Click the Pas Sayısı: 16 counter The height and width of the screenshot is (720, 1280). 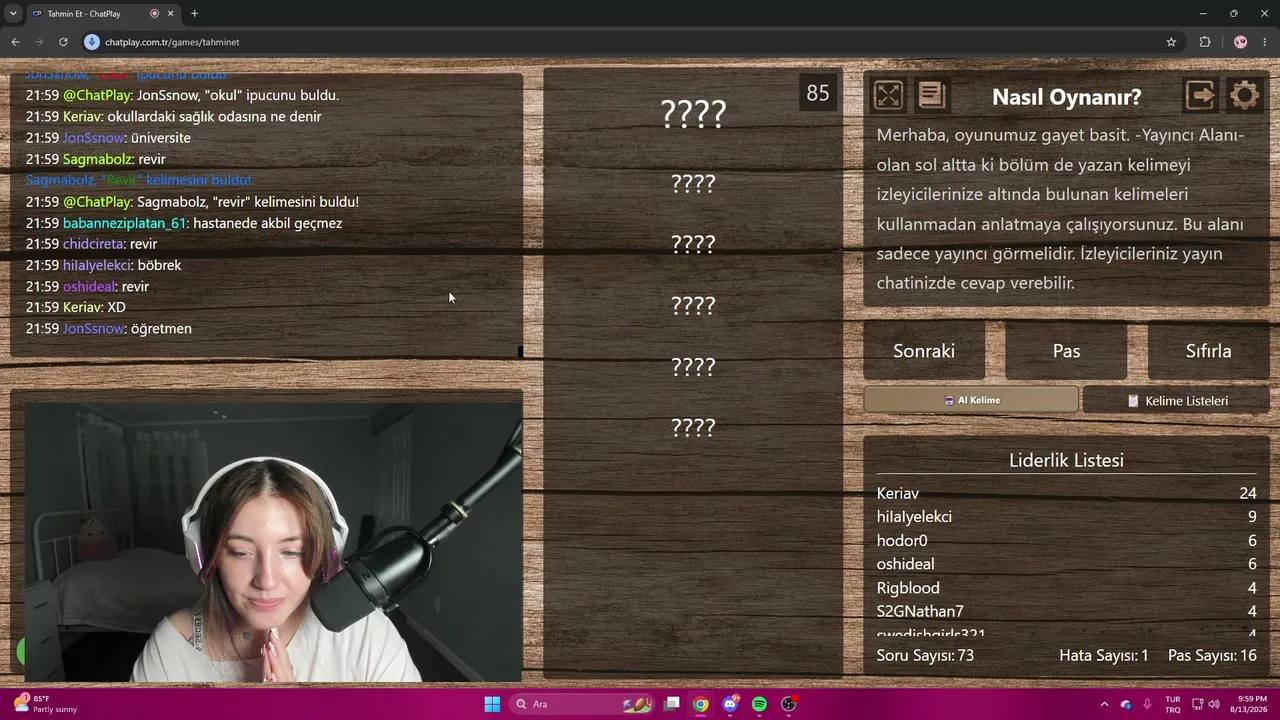[1212, 655]
